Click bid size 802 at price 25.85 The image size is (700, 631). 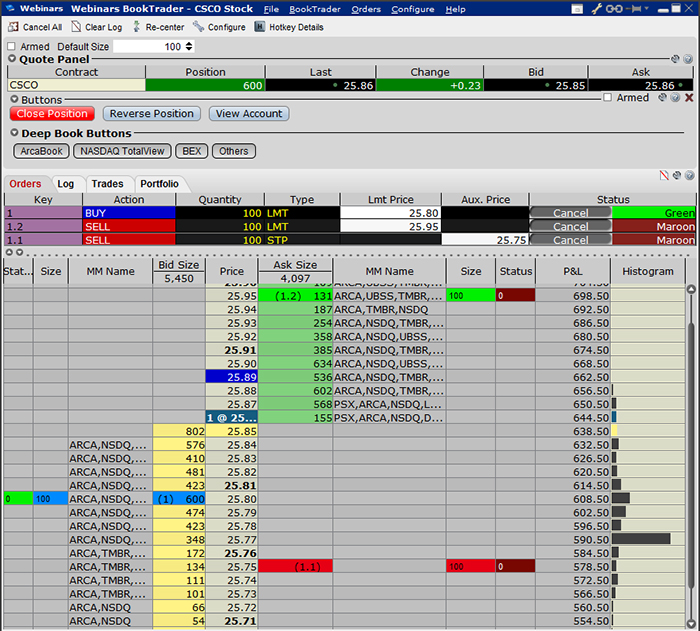pos(179,431)
